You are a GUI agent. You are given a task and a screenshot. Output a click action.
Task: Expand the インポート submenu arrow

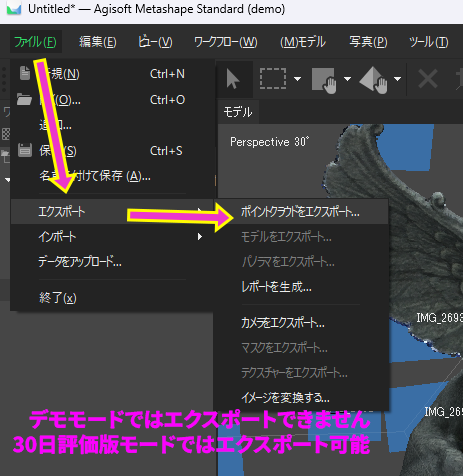200,237
